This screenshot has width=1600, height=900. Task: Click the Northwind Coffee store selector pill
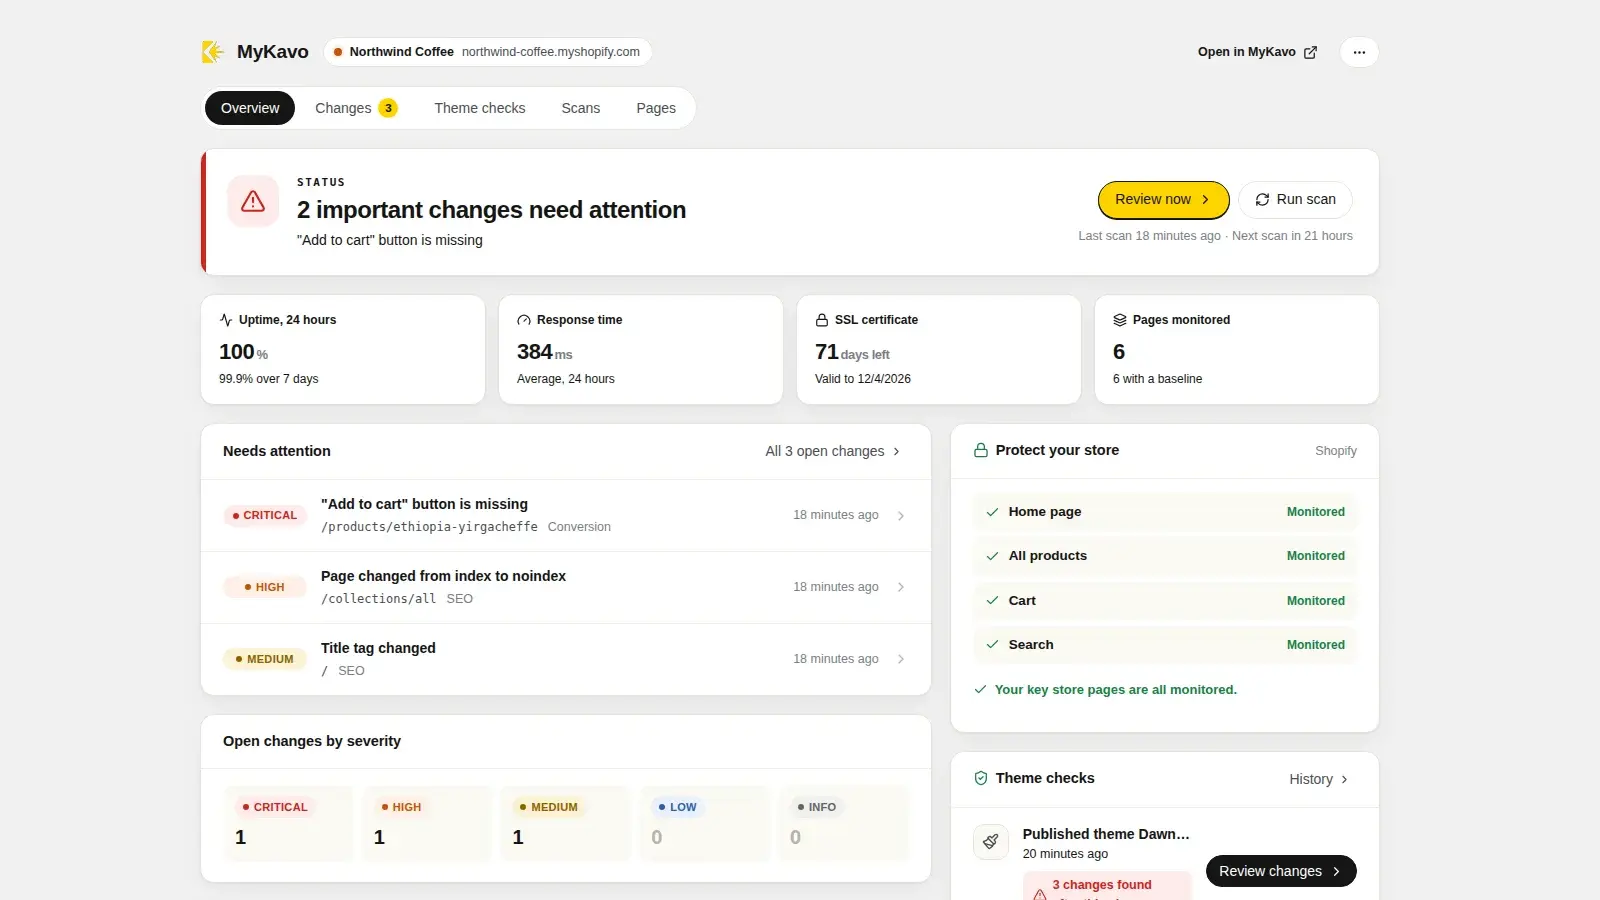click(x=488, y=52)
